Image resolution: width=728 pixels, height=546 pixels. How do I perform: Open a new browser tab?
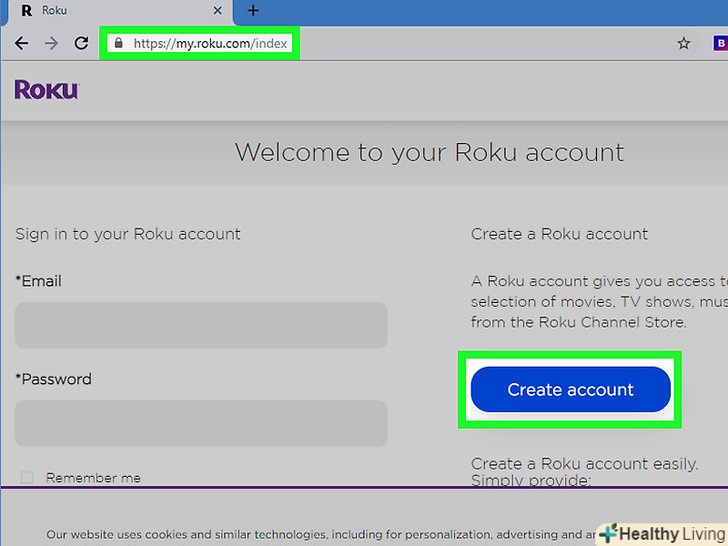click(x=253, y=11)
